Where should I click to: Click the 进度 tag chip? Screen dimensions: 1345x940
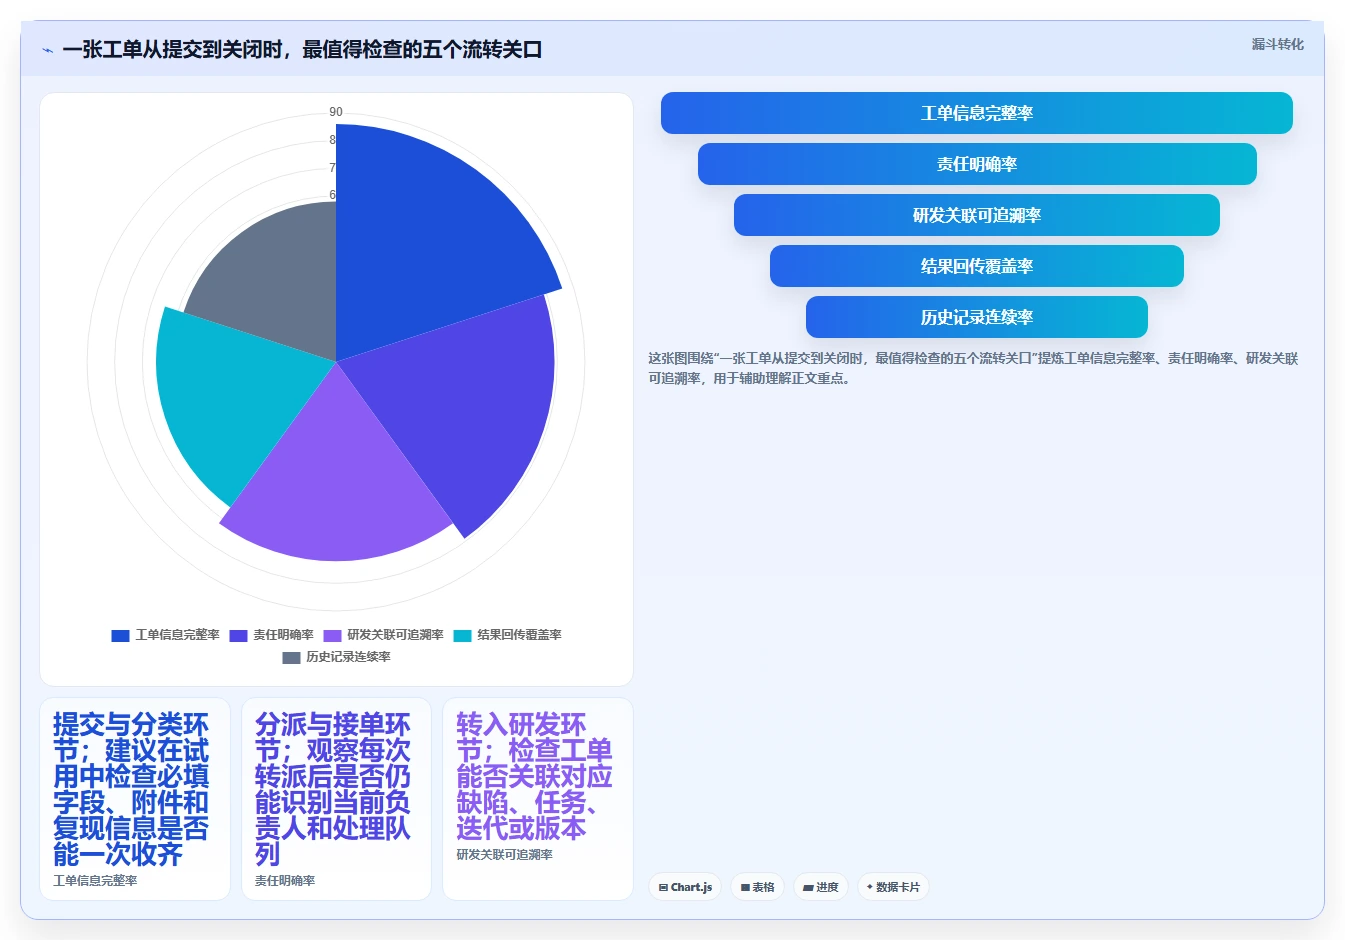pyautogui.click(x=821, y=887)
